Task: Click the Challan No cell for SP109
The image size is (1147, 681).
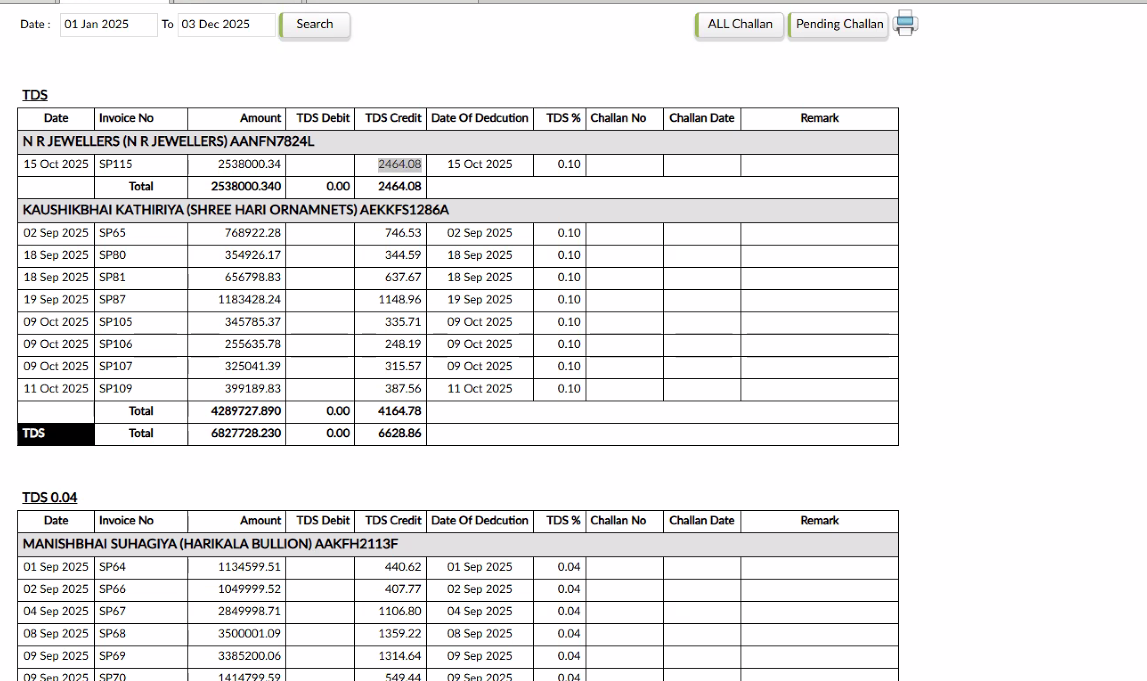Action: pyautogui.click(x=624, y=389)
